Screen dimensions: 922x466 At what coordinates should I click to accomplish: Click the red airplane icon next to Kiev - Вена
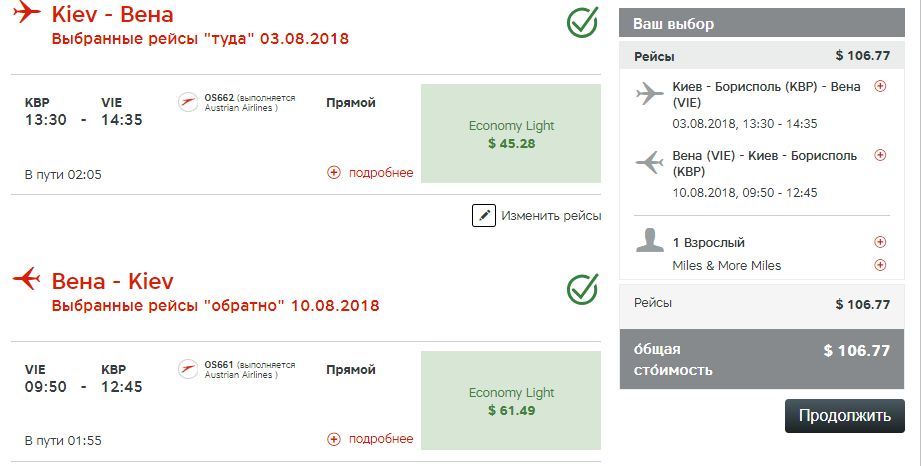click(28, 14)
